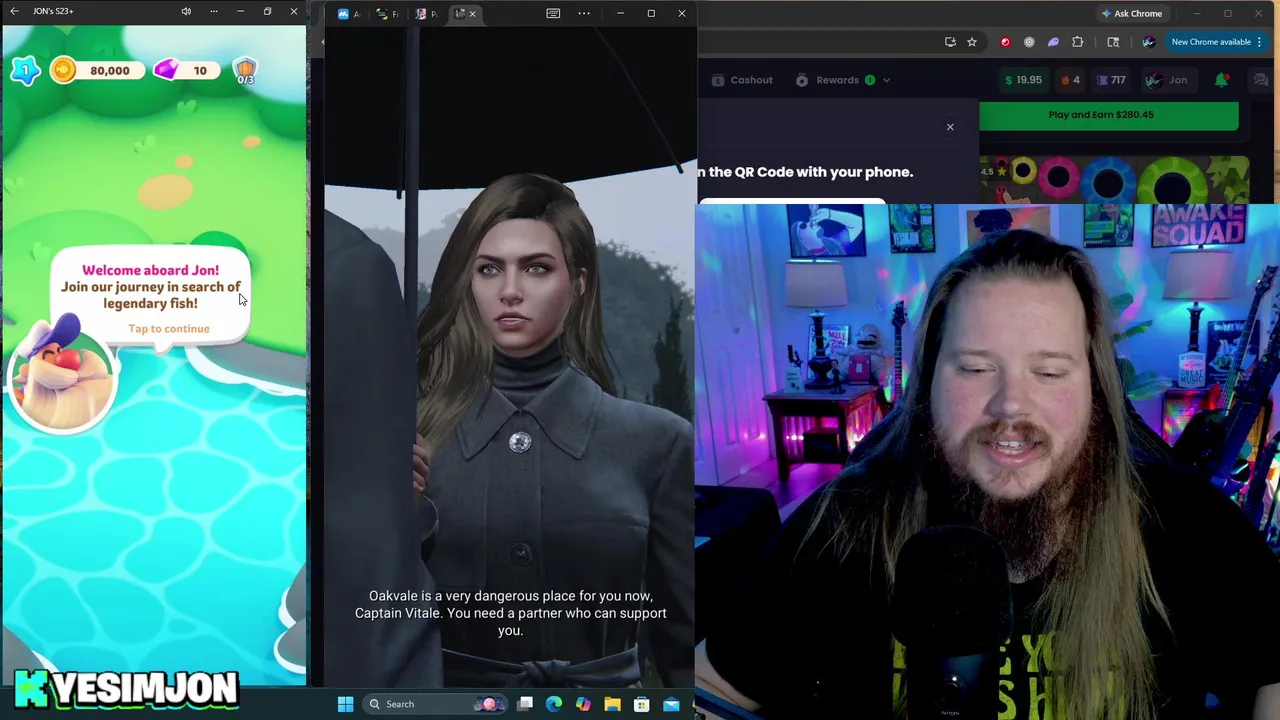Open the middle window's three-dot menu
1280x720 pixels.
(x=584, y=13)
